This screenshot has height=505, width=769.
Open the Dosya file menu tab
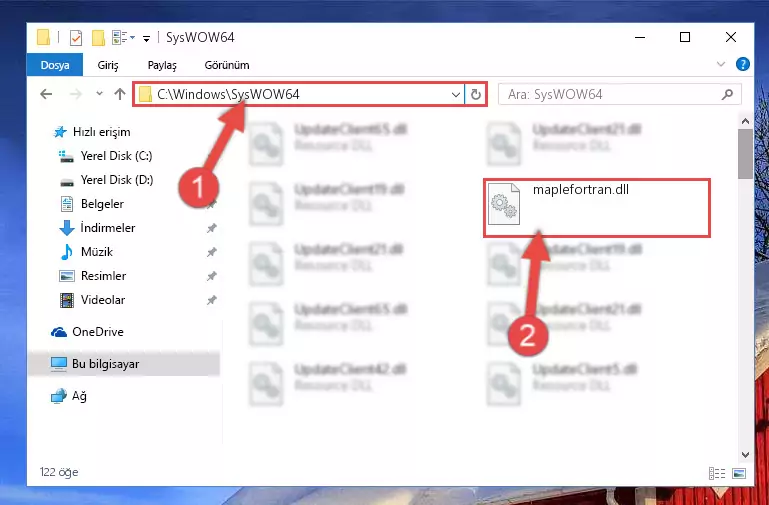click(x=55, y=65)
